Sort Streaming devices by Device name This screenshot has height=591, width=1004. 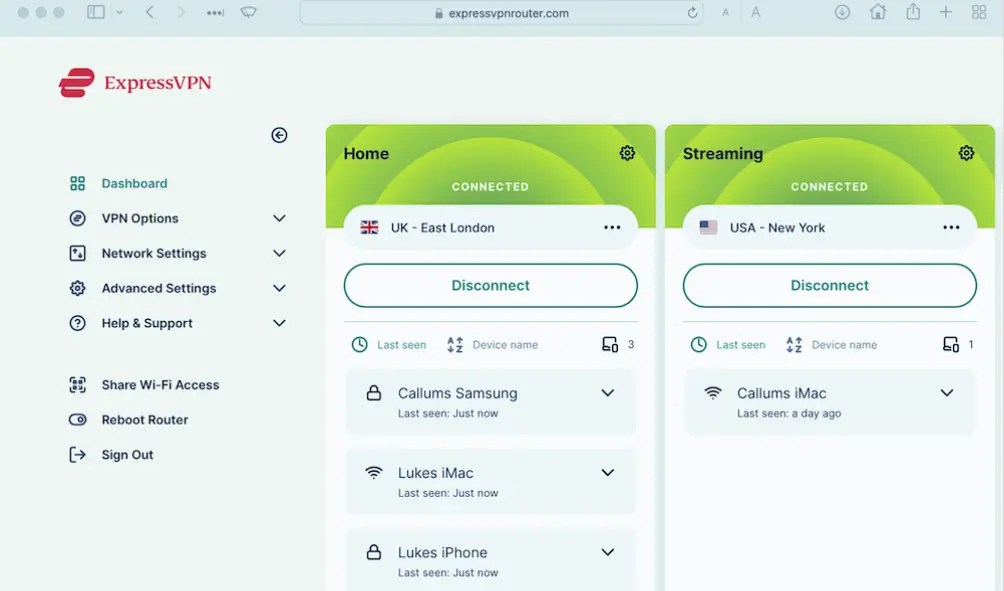845,344
